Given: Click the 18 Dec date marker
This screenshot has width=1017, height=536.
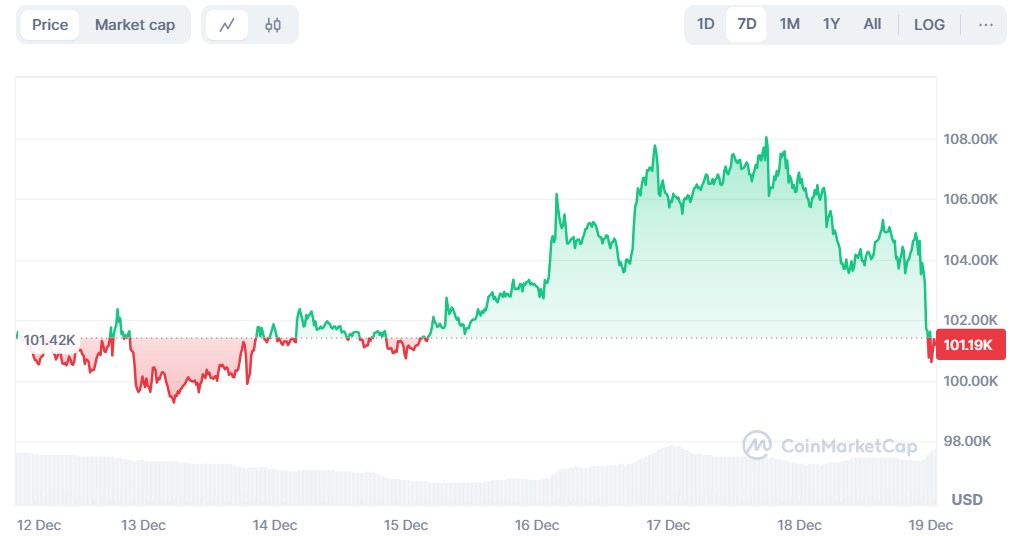Looking at the screenshot, I should point(800,525).
